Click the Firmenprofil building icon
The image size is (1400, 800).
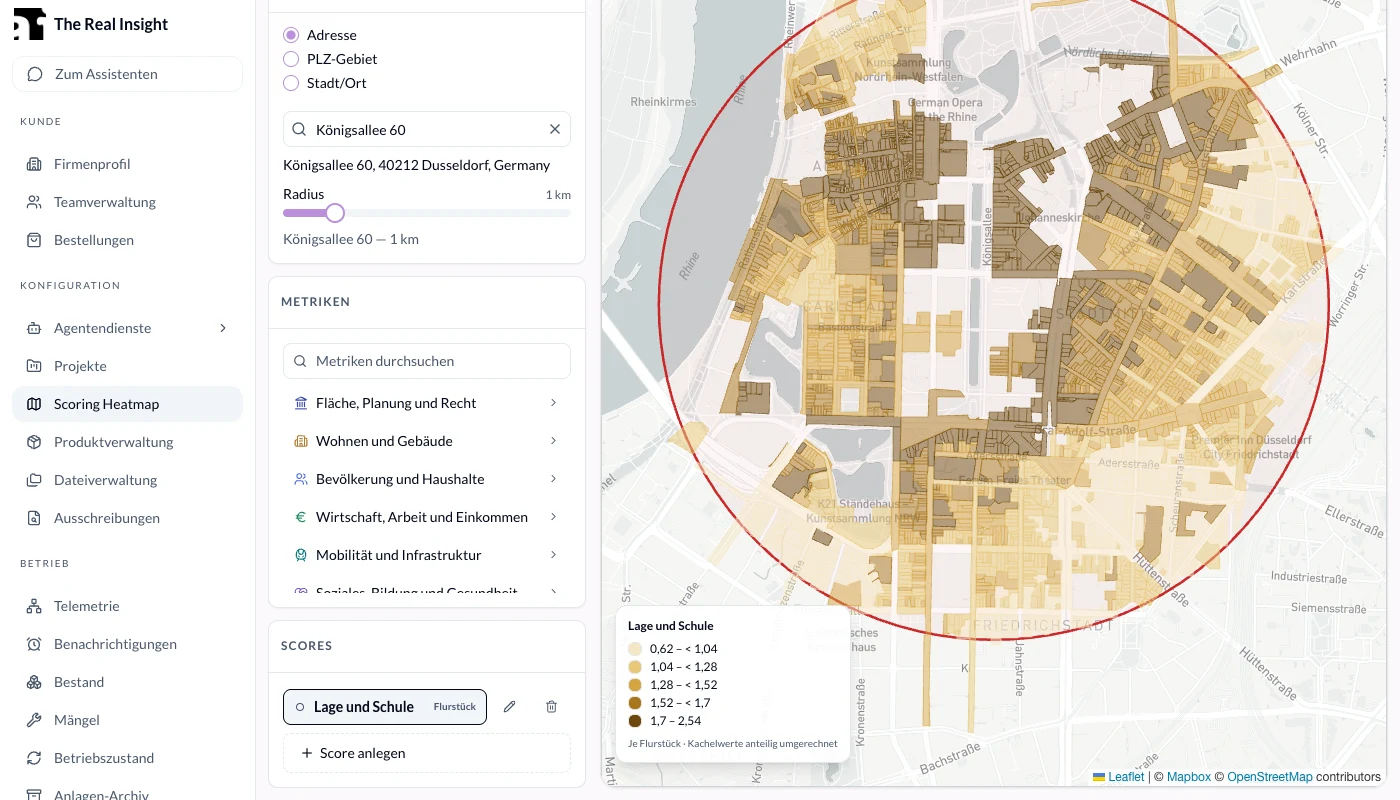point(34,164)
